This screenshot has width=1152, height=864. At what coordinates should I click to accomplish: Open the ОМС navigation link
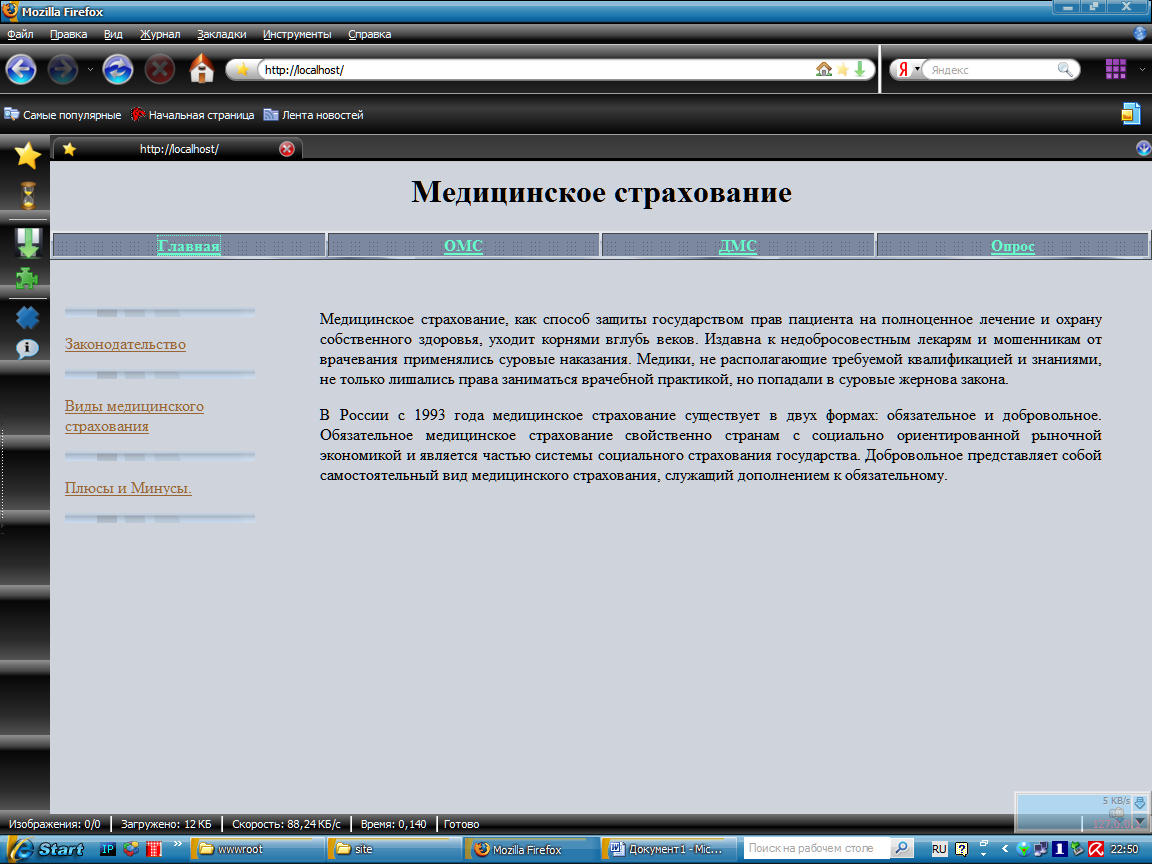coord(463,246)
